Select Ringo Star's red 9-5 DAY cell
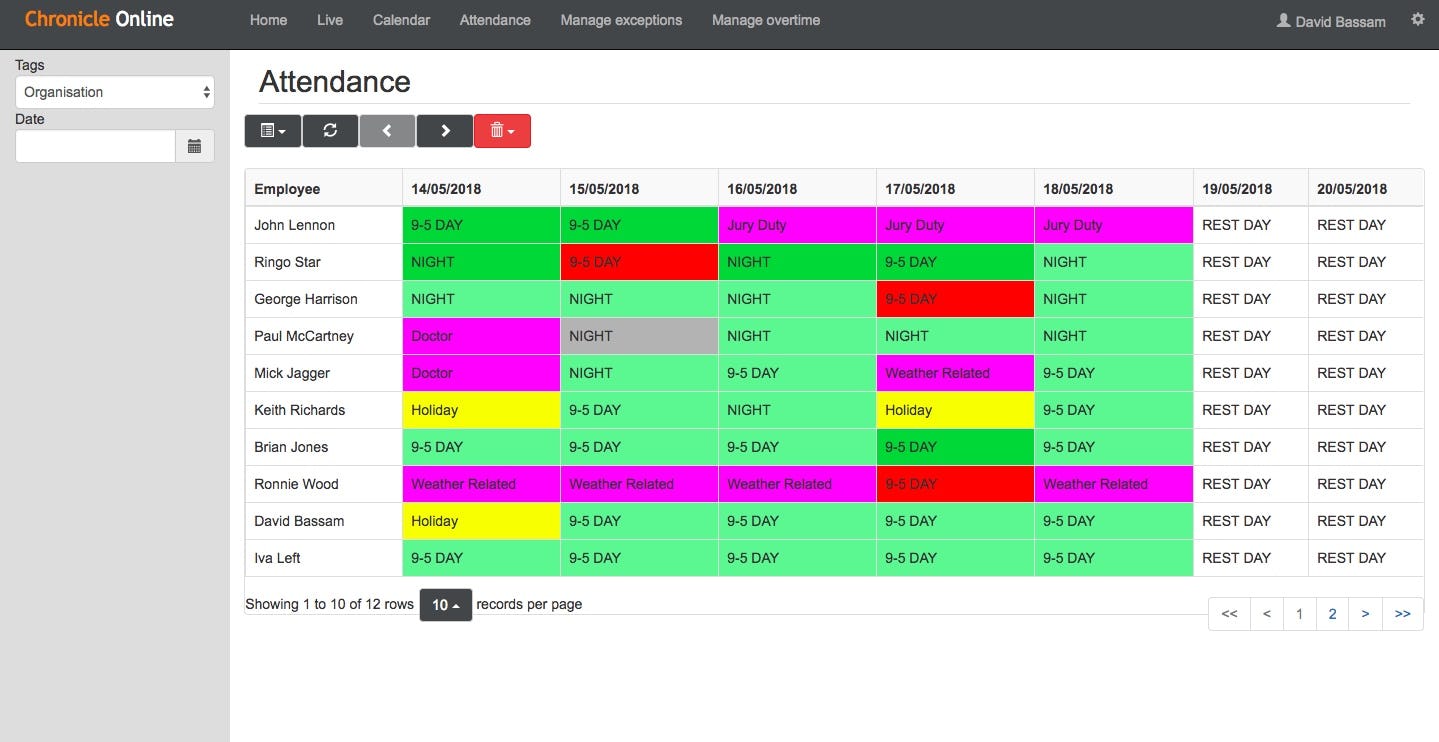 638,261
